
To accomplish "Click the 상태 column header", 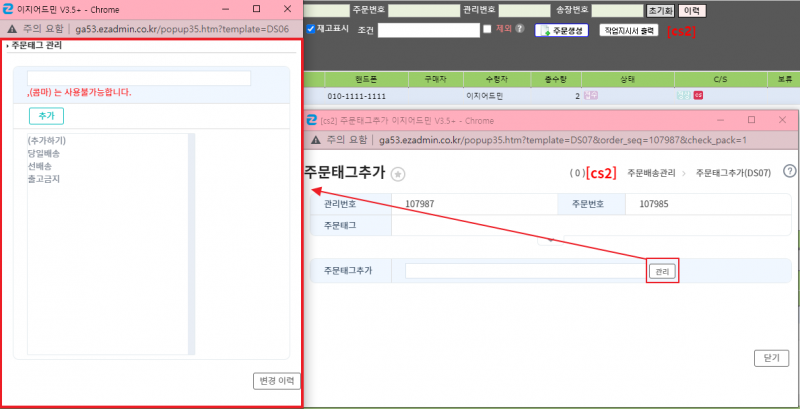I will (628, 80).
